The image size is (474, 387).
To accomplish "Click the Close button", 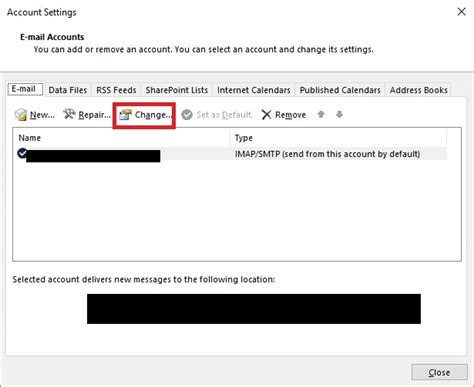I will pos(439,372).
